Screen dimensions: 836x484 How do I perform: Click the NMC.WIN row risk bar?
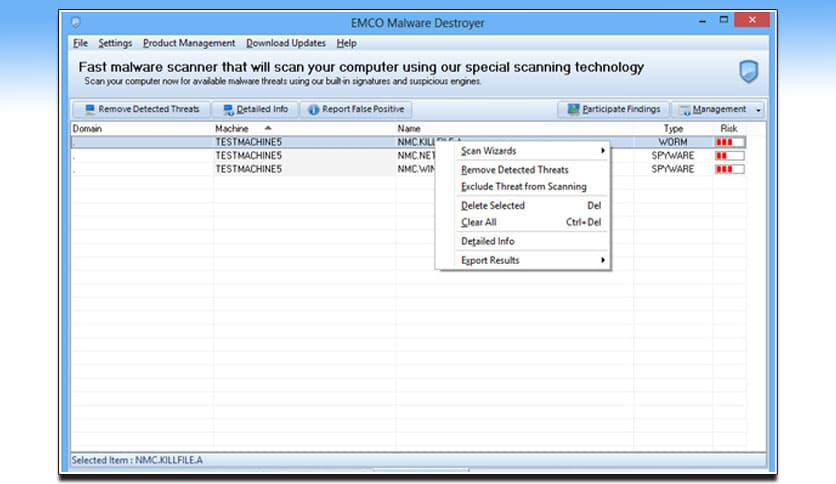pos(730,169)
